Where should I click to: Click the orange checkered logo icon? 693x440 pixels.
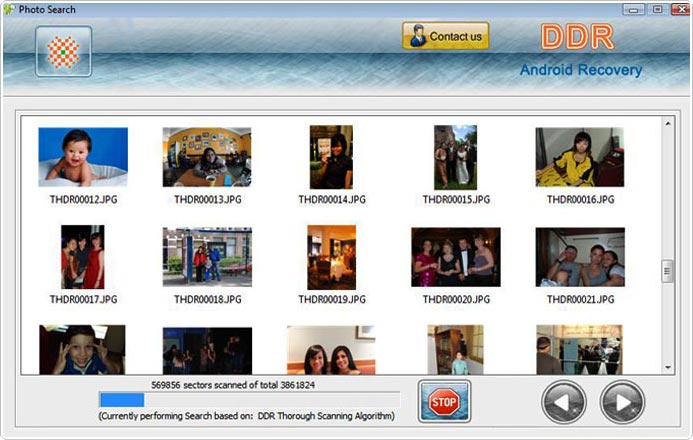click(x=63, y=51)
